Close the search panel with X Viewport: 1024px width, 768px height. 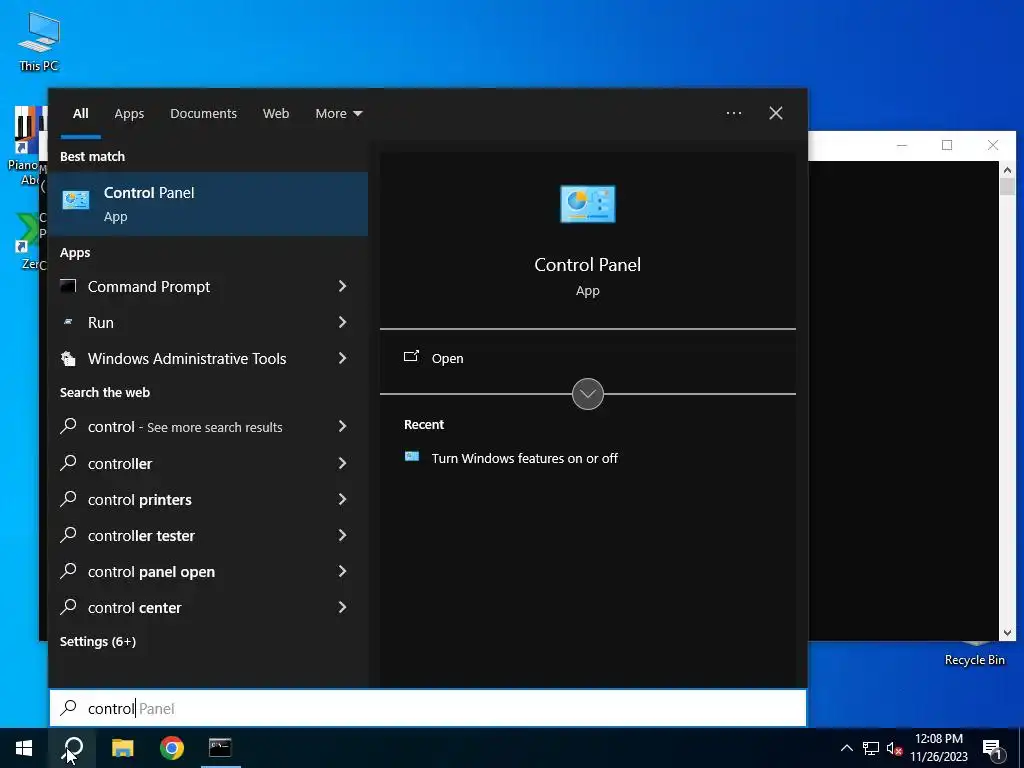click(776, 113)
